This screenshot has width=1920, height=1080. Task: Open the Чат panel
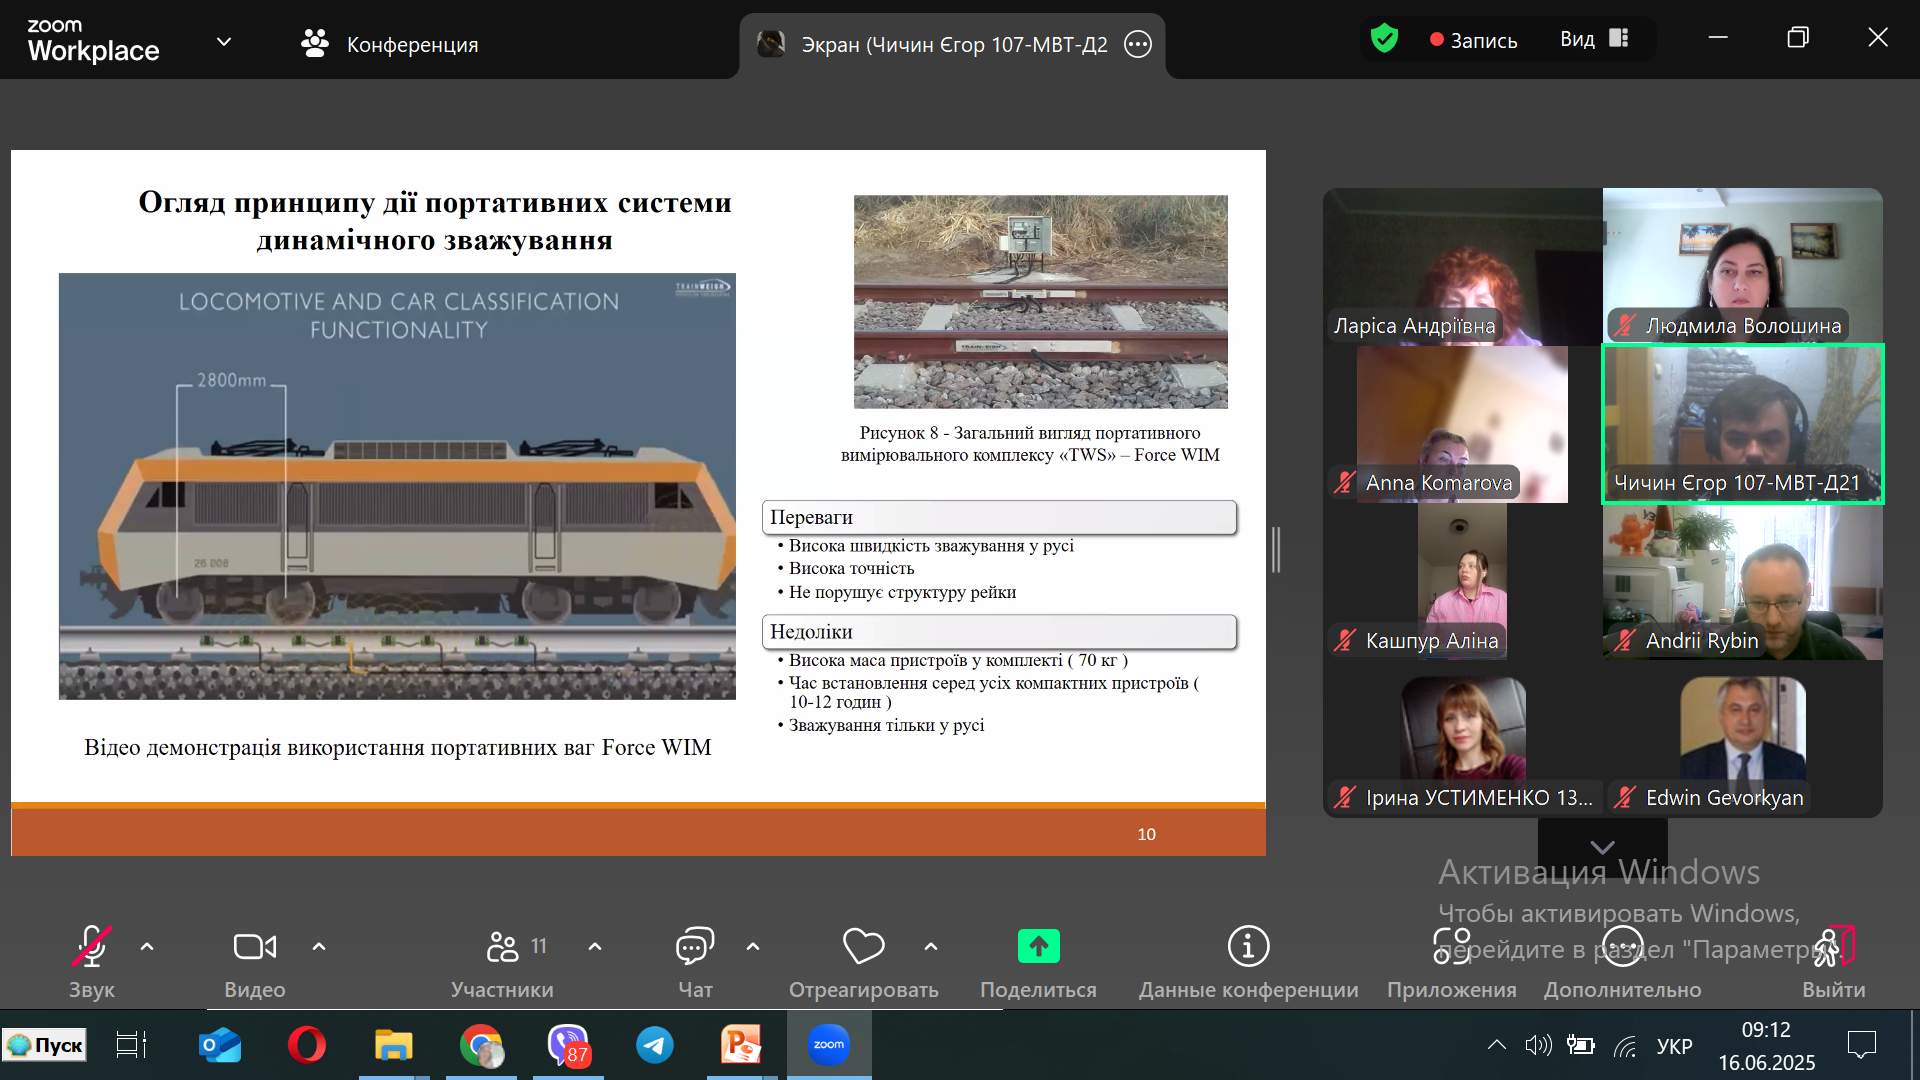point(695,961)
